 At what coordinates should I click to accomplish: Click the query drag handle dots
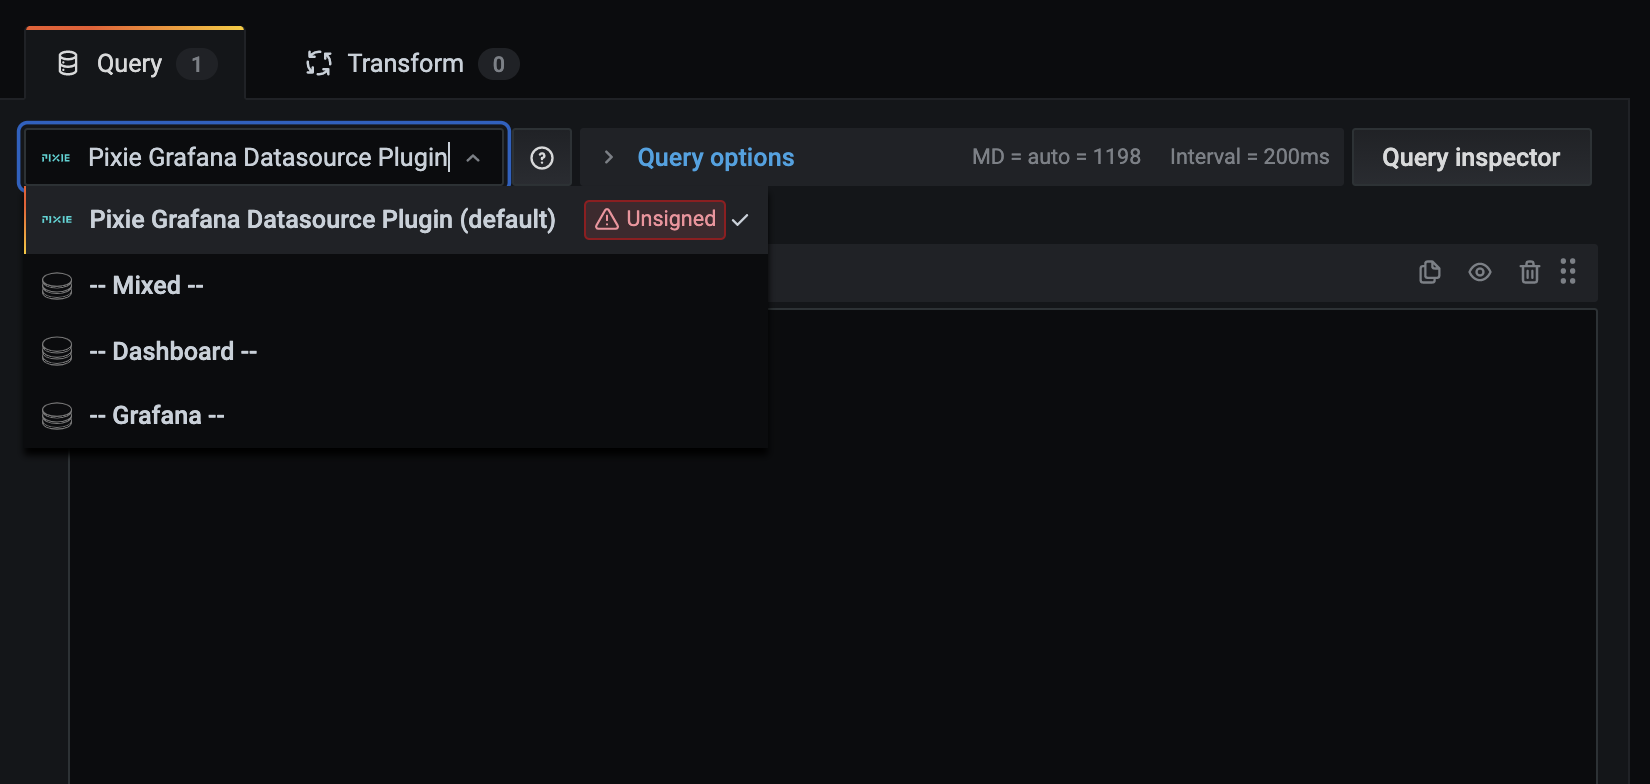click(1568, 272)
